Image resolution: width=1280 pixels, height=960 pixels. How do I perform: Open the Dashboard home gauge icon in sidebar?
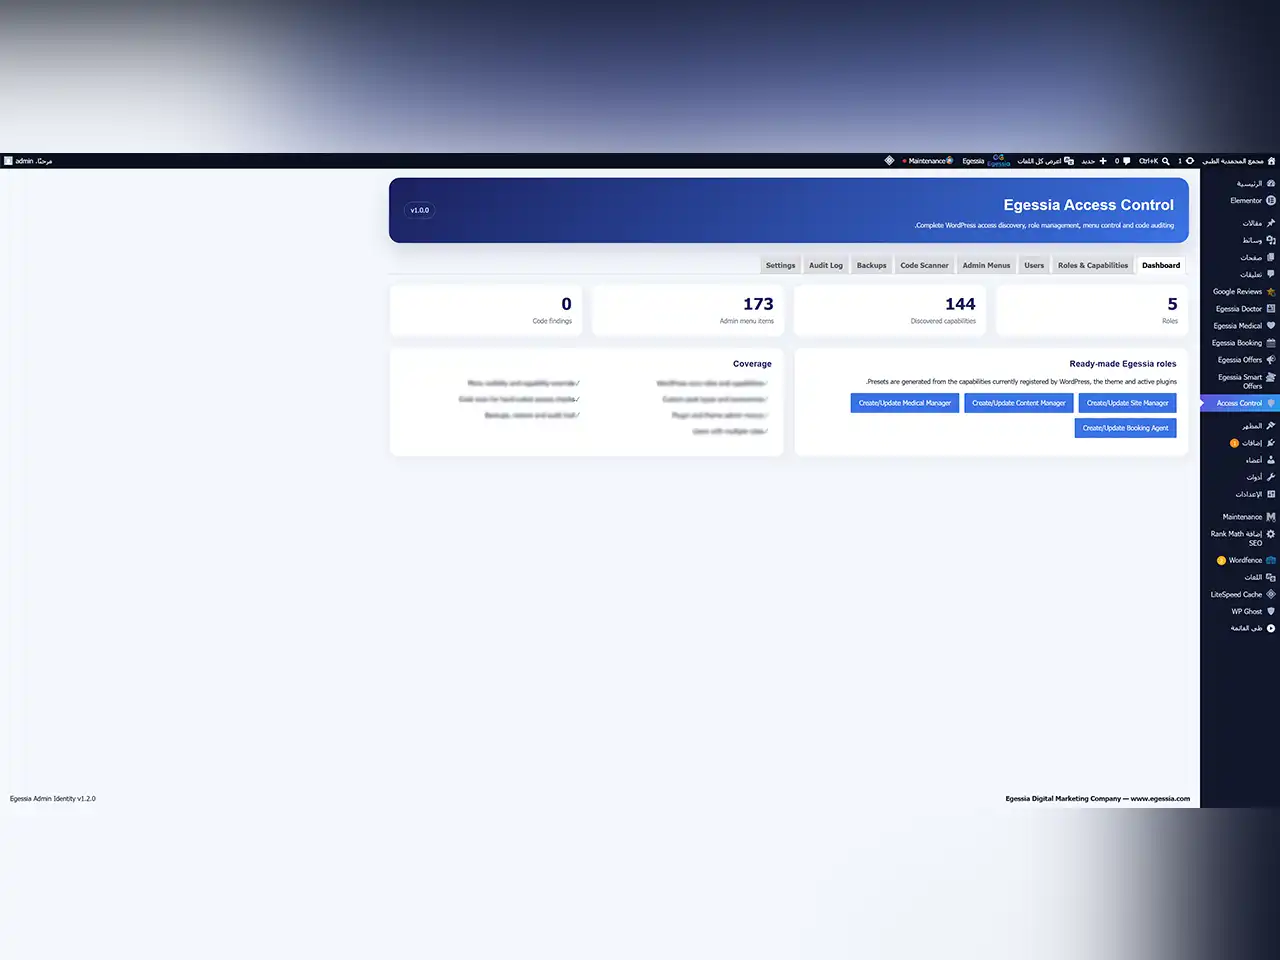(x=1271, y=184)
